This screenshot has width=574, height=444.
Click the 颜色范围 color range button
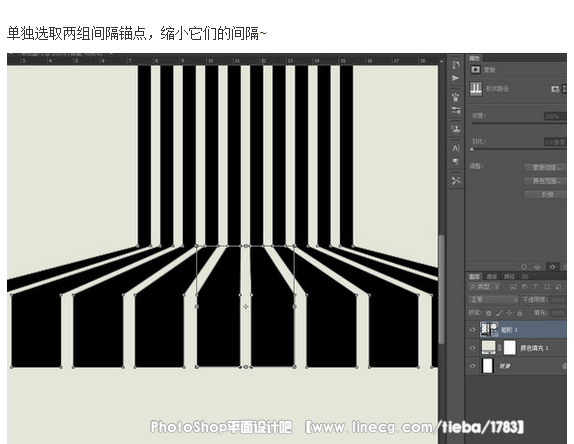pyautogui.click(x=546, y=181)
